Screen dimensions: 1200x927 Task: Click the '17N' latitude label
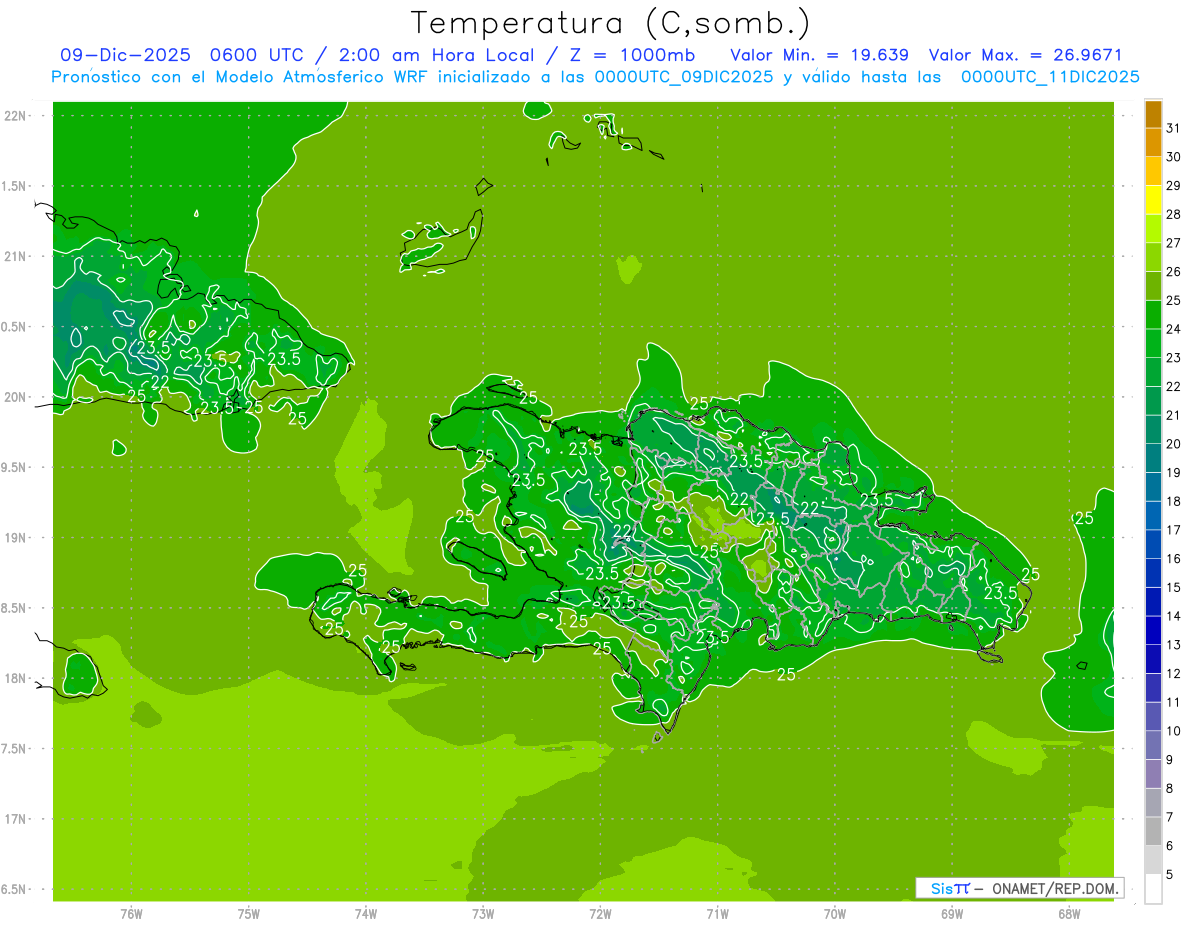[x=15, y=819]
